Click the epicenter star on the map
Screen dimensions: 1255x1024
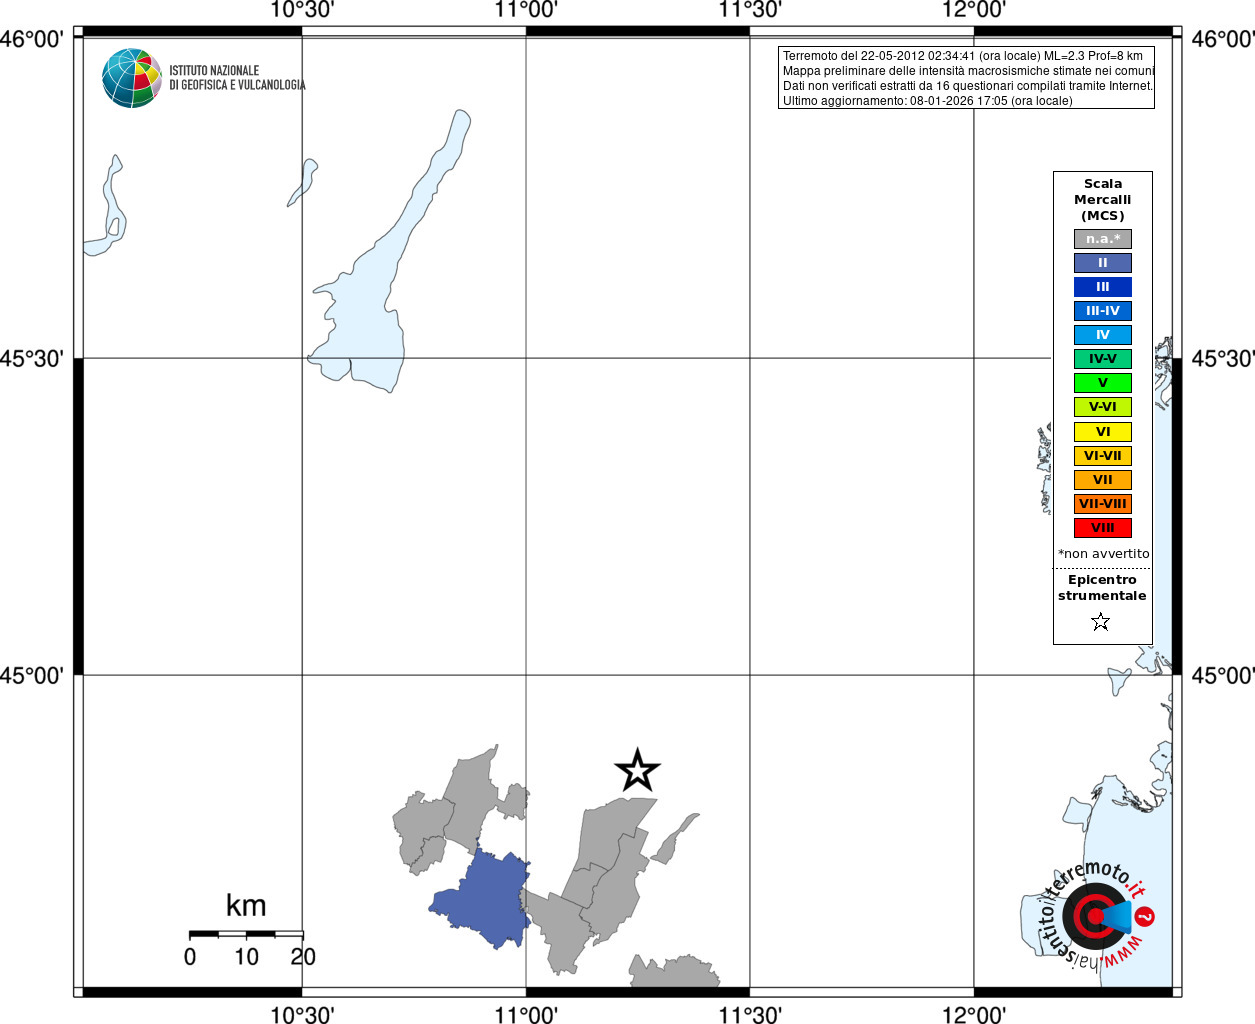(x=637, y=771)
